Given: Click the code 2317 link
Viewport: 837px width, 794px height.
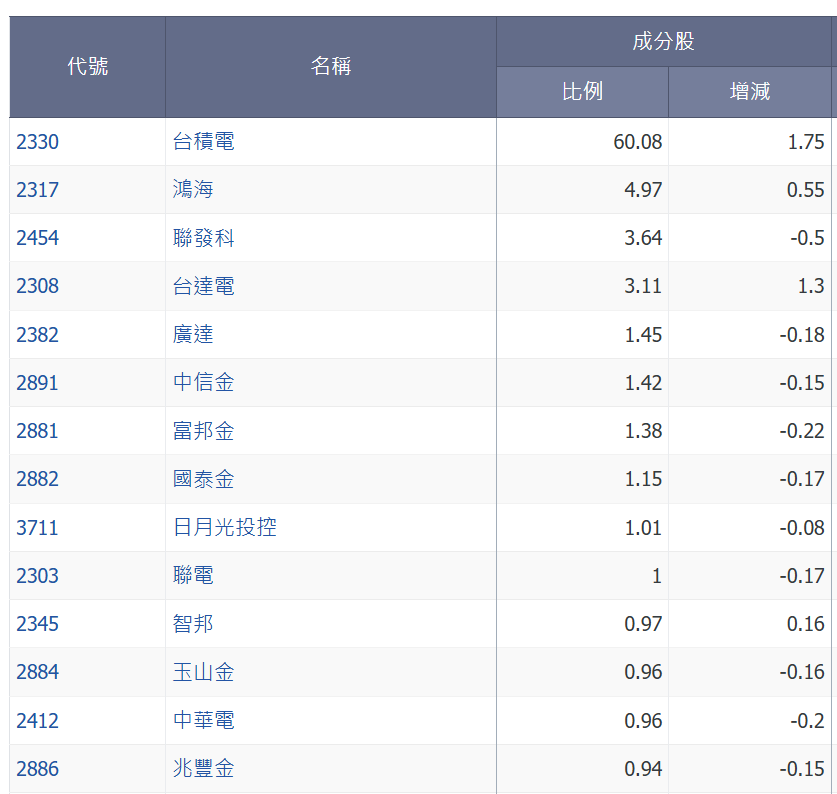Looking at the screenshot, I should pos(37,190).
